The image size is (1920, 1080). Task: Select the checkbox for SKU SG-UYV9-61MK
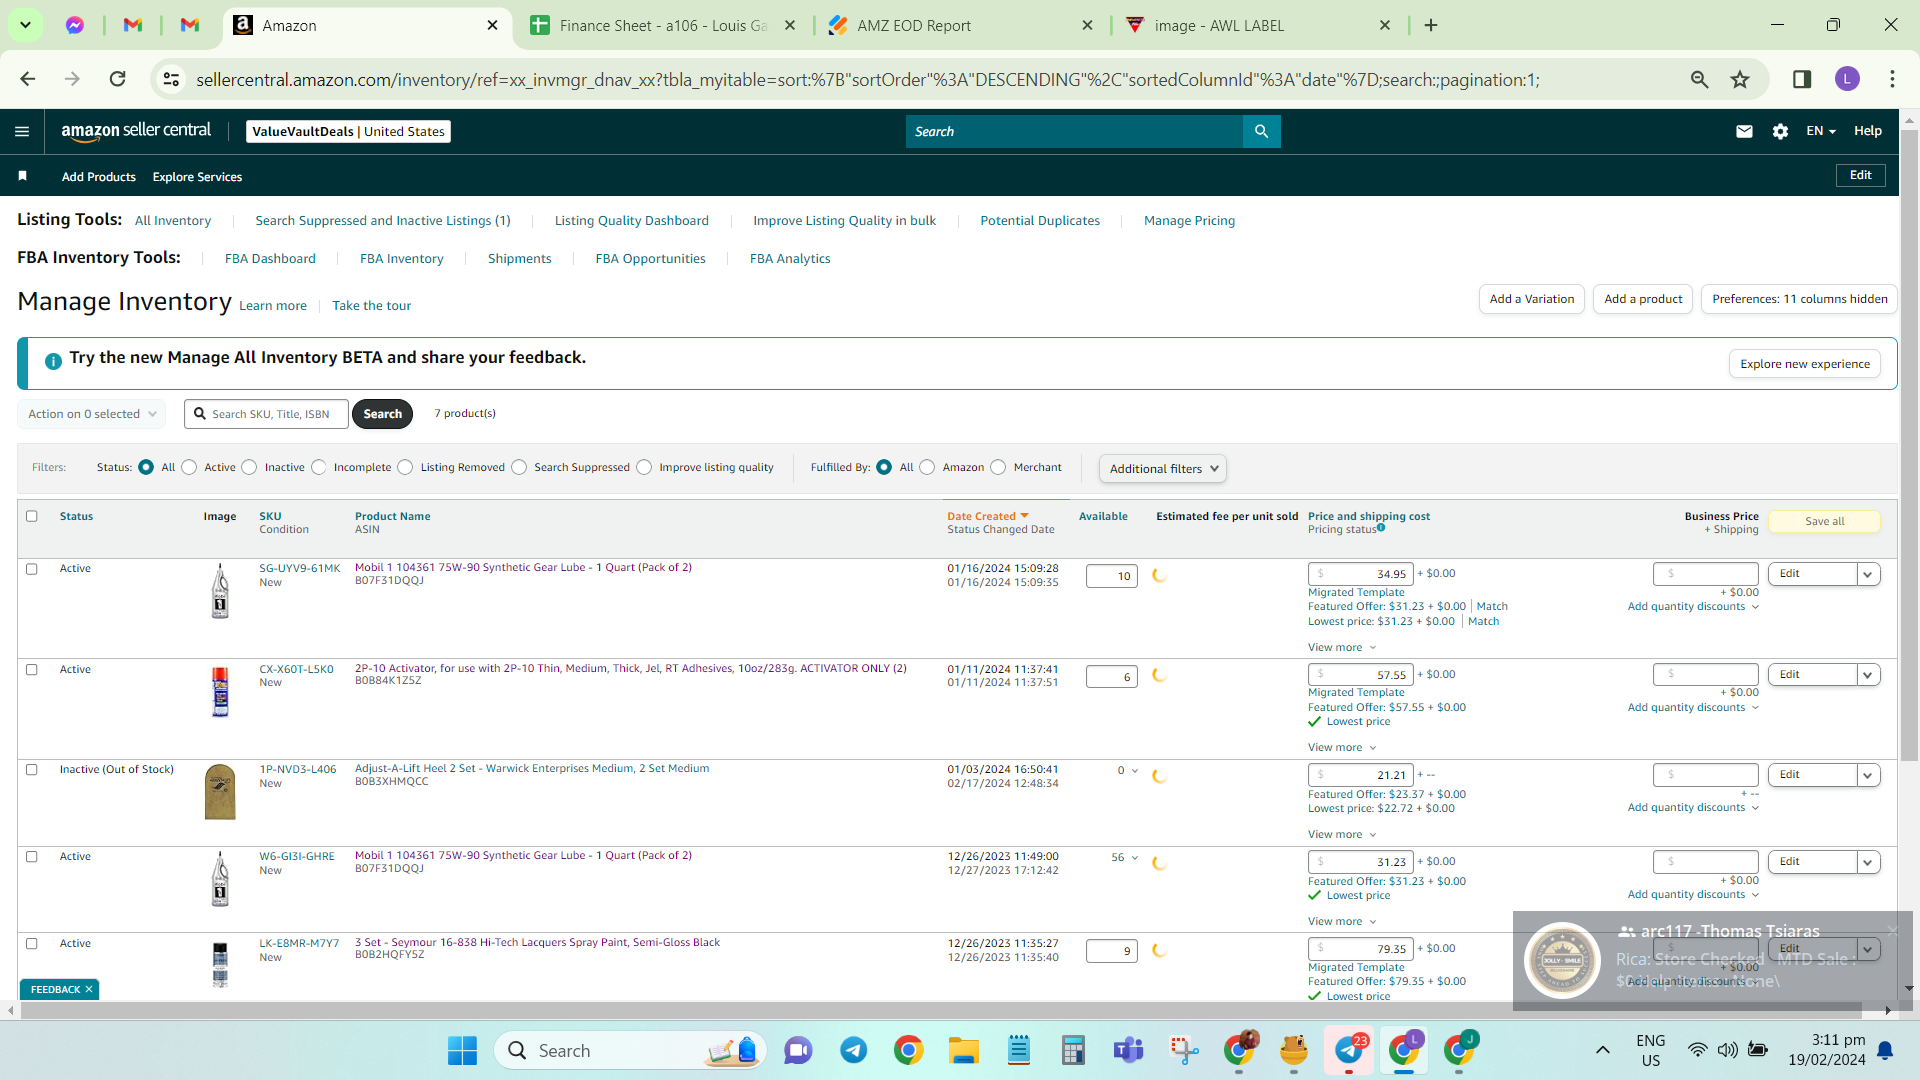pyautogui.click(x=32, y=569)
